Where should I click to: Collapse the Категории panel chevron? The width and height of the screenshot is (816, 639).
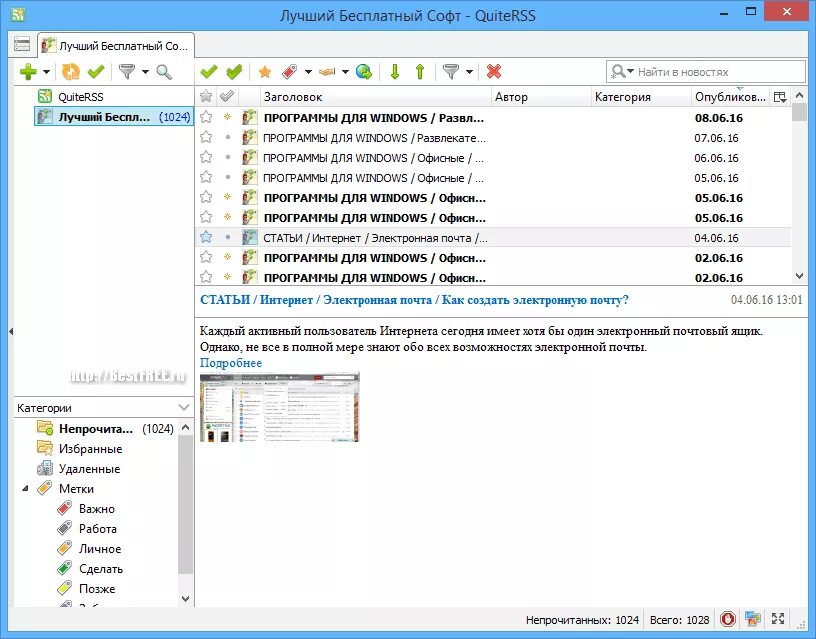point(184,407)
